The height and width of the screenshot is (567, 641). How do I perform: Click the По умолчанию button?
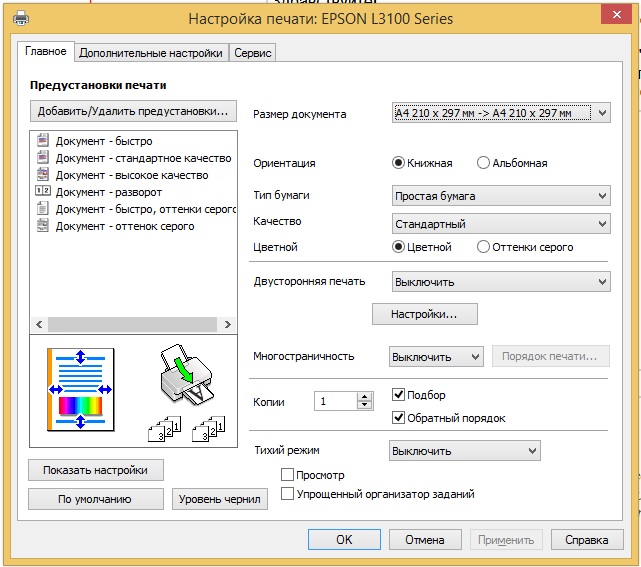click(96, 499)
